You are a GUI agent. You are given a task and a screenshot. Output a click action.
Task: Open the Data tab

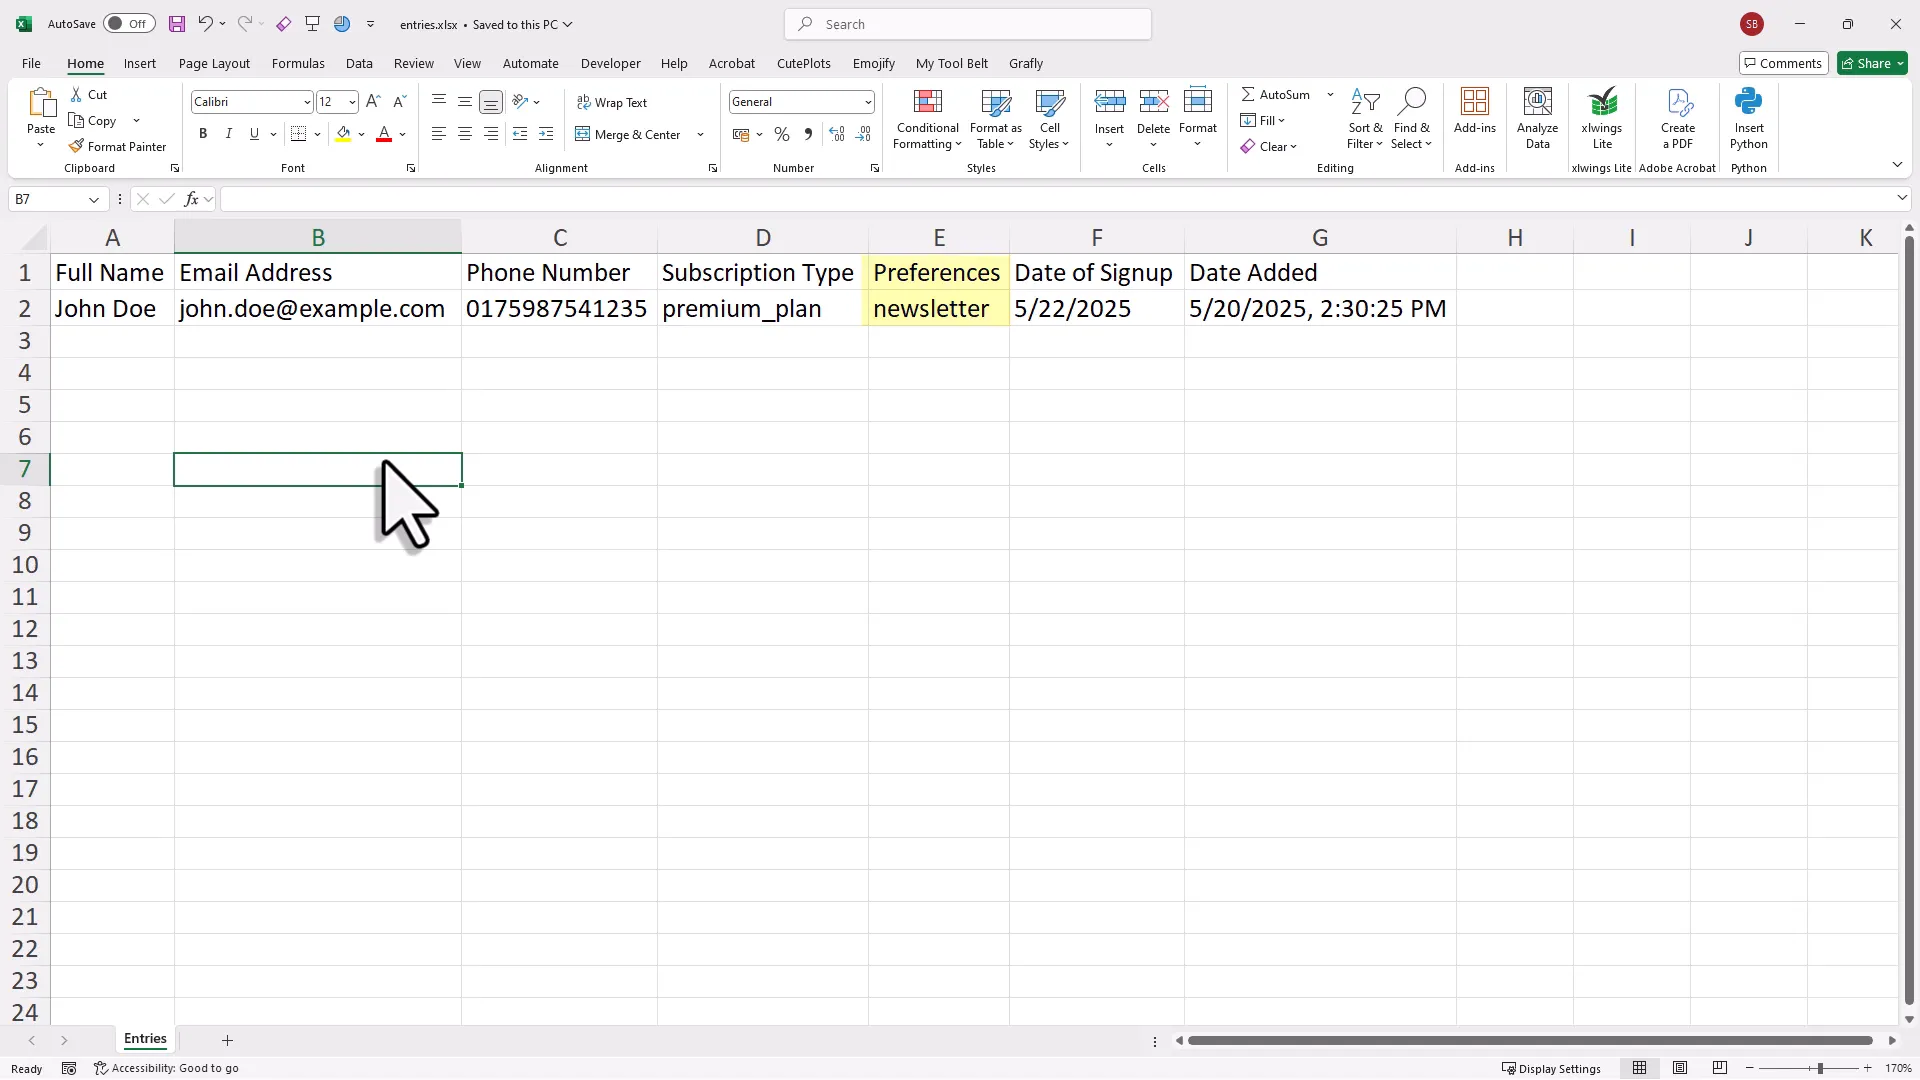(359, 63)
